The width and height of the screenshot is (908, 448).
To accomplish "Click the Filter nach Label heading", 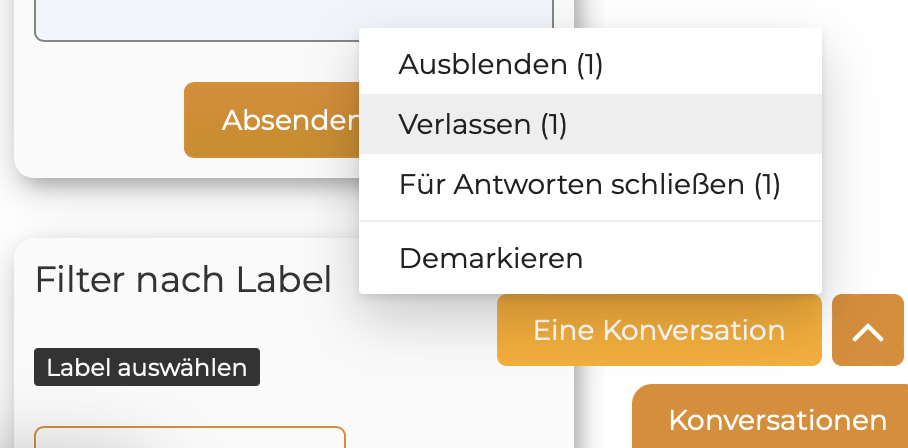I will (x=183, y=280).
